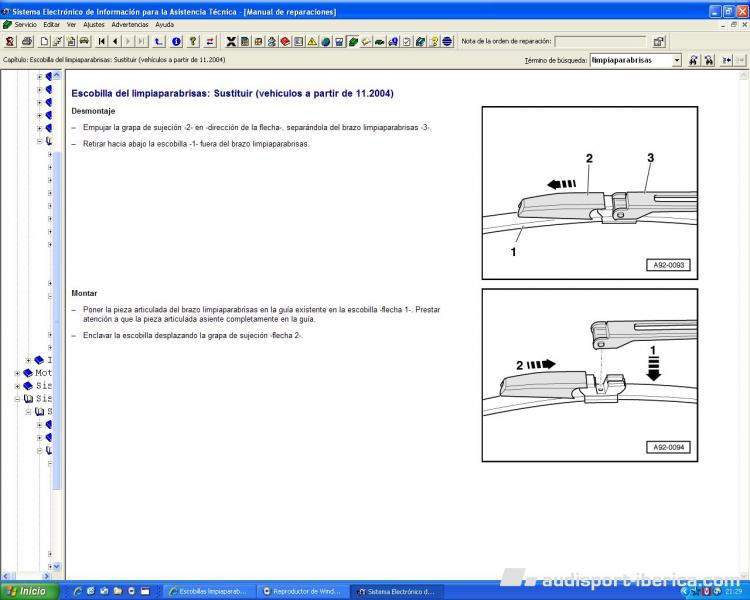Click the Windows Inicio start button
750x600 pixels.
tap(30, 591)
